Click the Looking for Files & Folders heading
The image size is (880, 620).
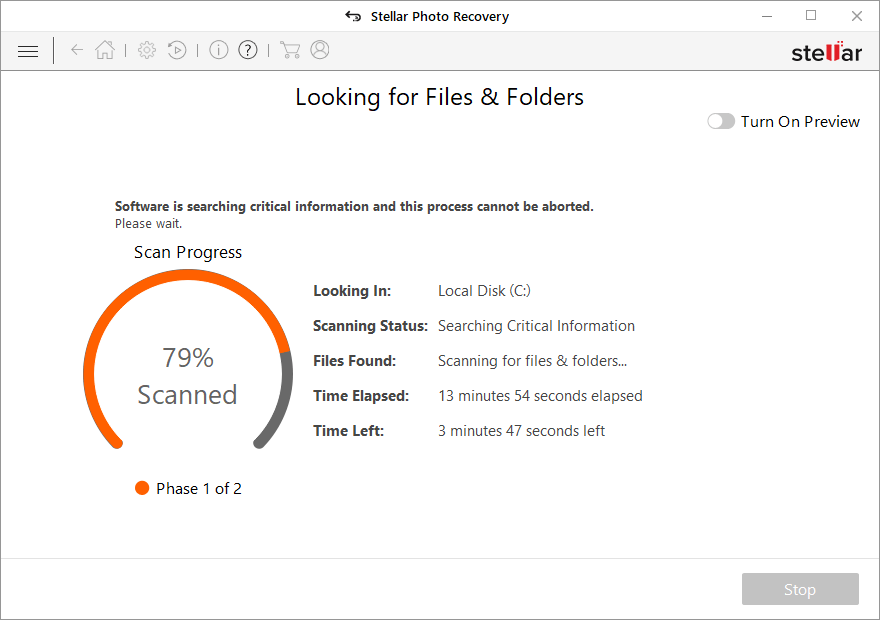[x=439, y=96]
